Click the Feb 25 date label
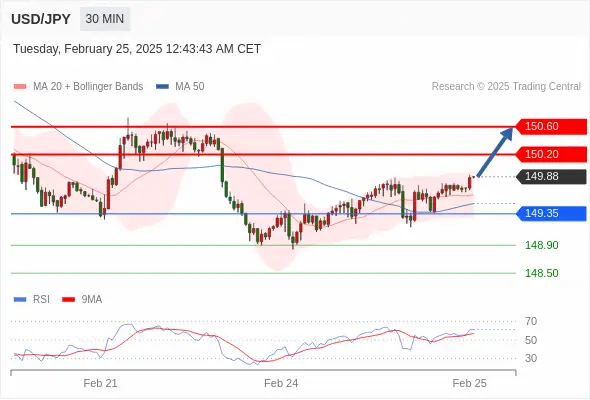 [470, 383]
